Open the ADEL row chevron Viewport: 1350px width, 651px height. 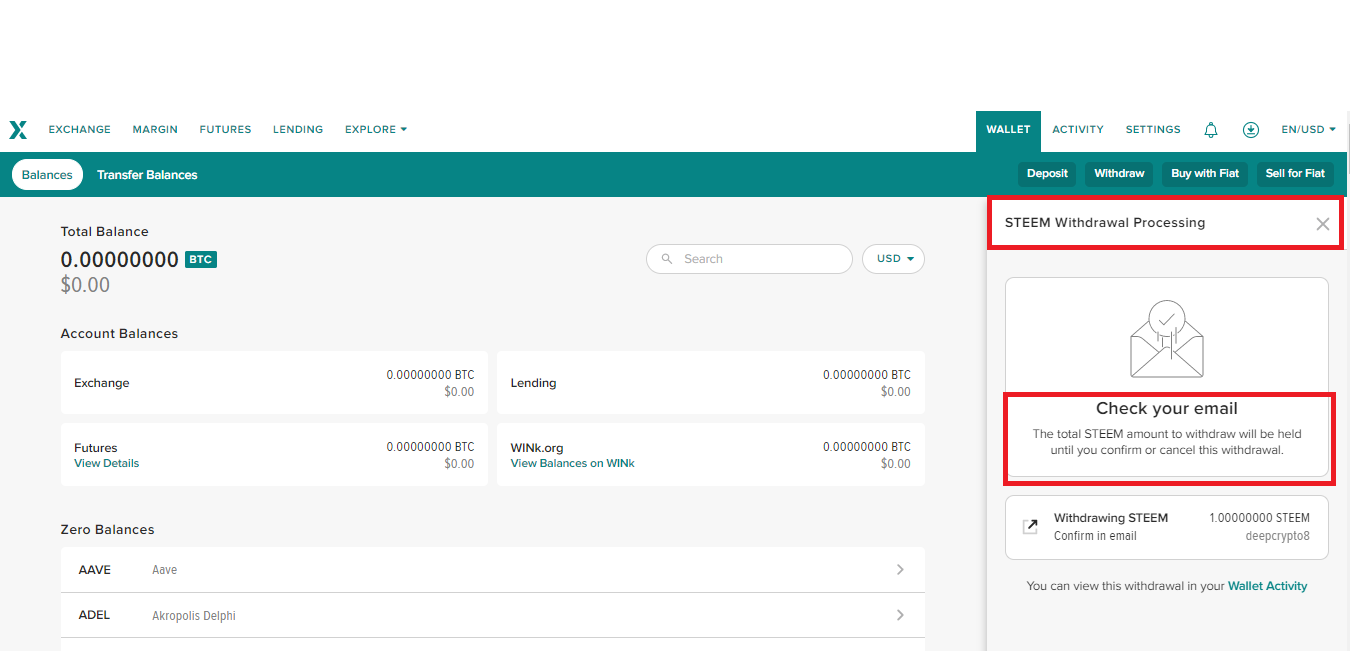(x=900, y=615)
